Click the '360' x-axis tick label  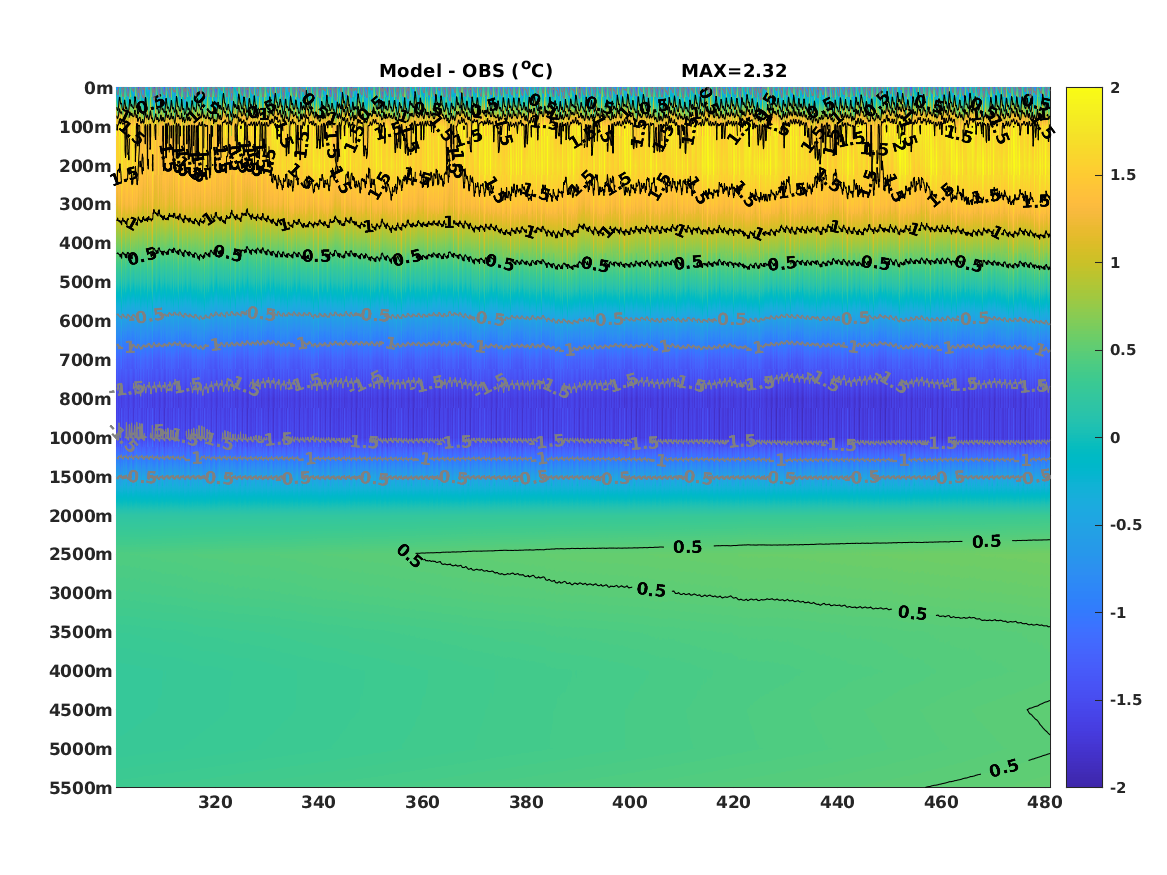coord(422,802)
